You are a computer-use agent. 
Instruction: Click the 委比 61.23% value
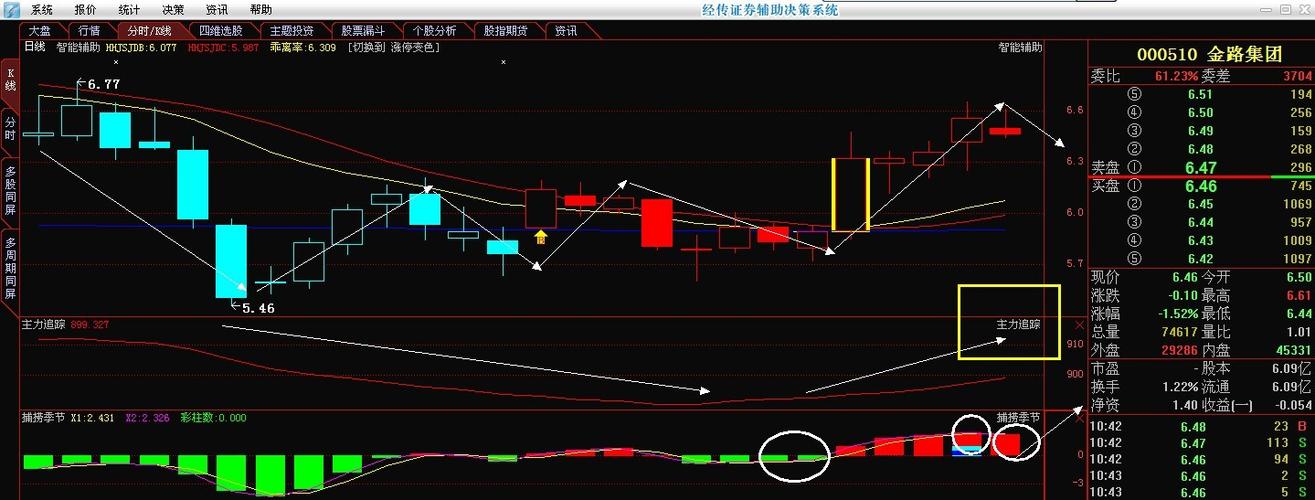point(1175,76)
